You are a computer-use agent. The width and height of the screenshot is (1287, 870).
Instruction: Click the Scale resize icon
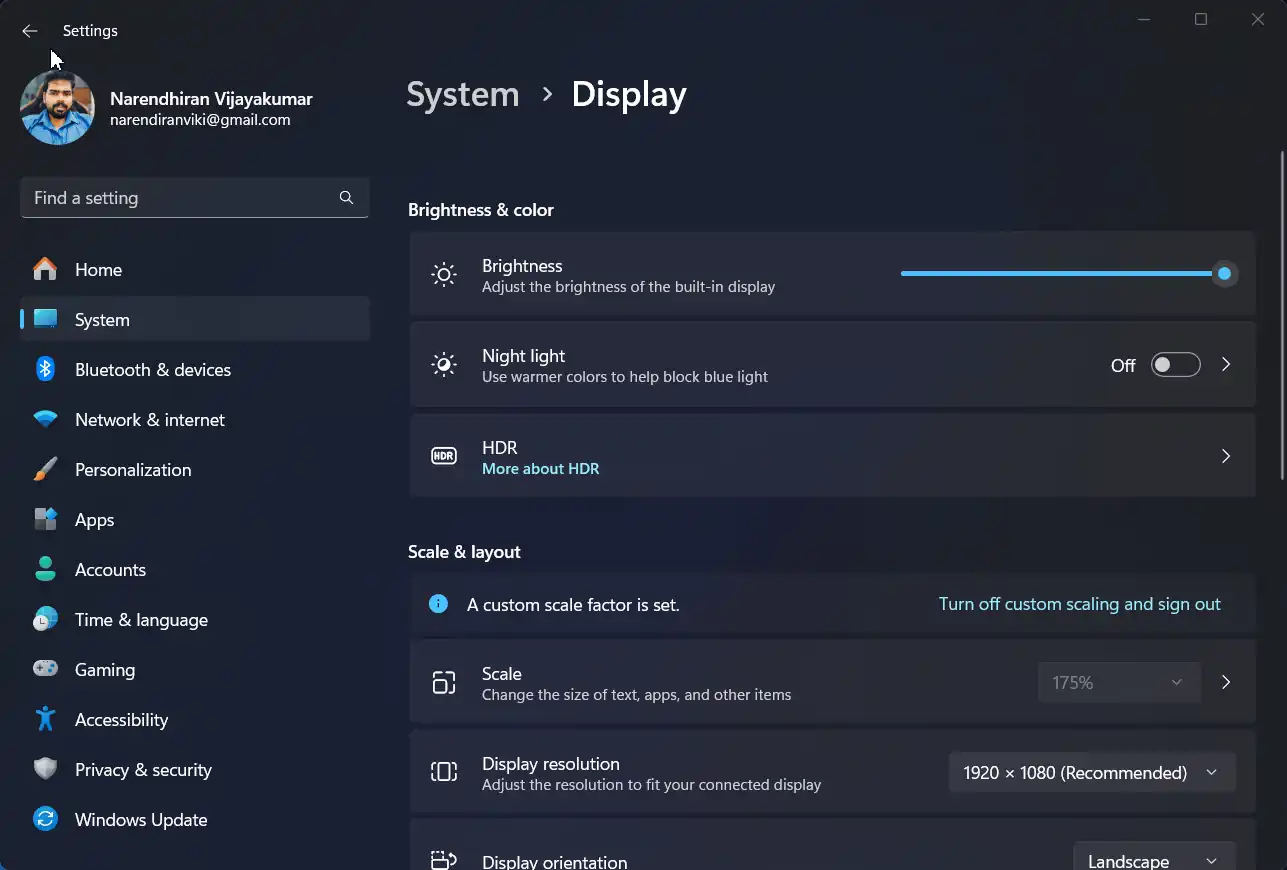[444, 682]
